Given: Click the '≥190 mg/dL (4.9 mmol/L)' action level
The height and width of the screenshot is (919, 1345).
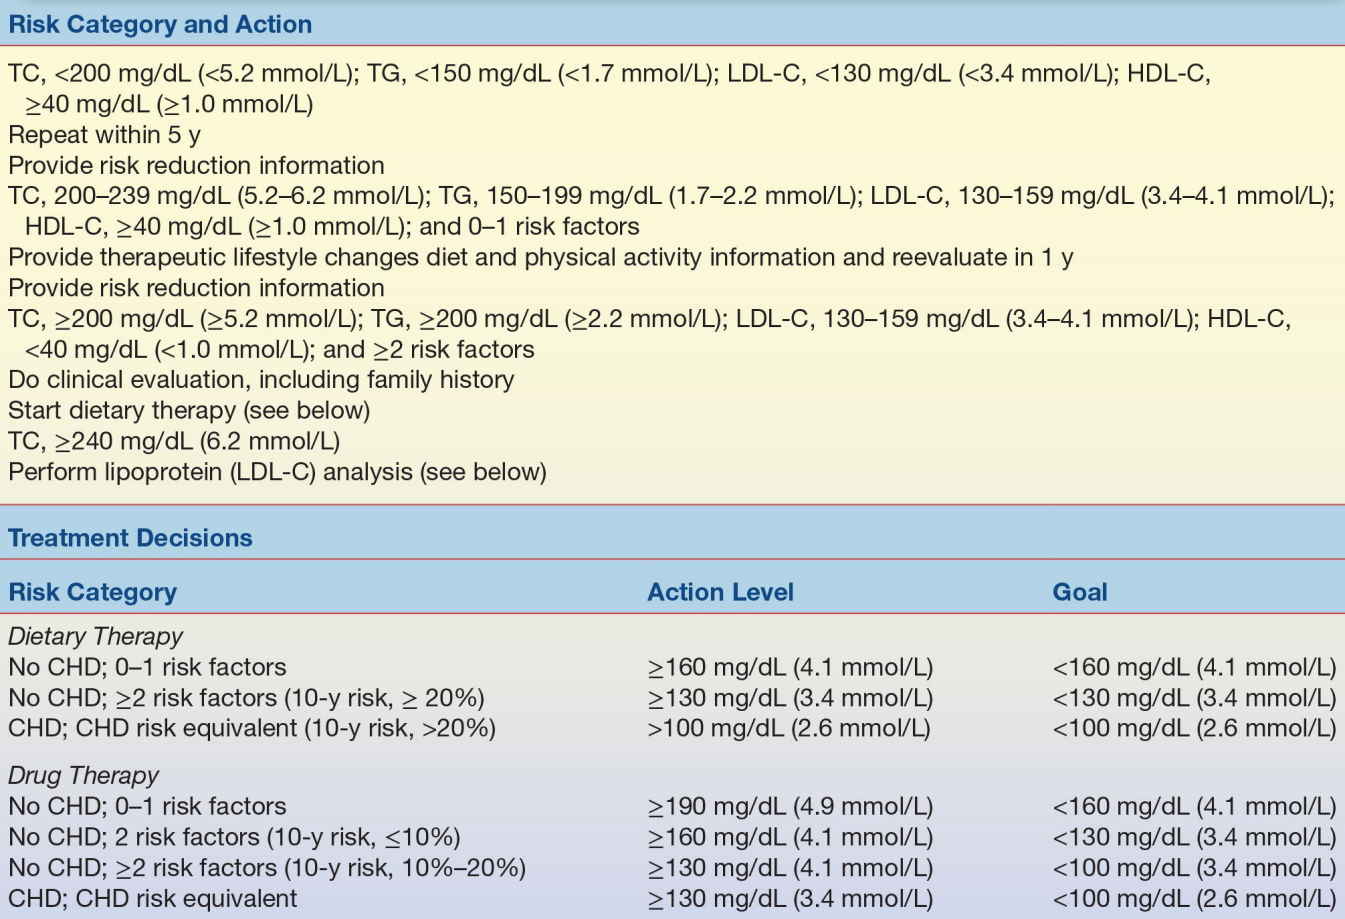Looking at the screenshot, I should pyautogui.click(x=790, y=806).
